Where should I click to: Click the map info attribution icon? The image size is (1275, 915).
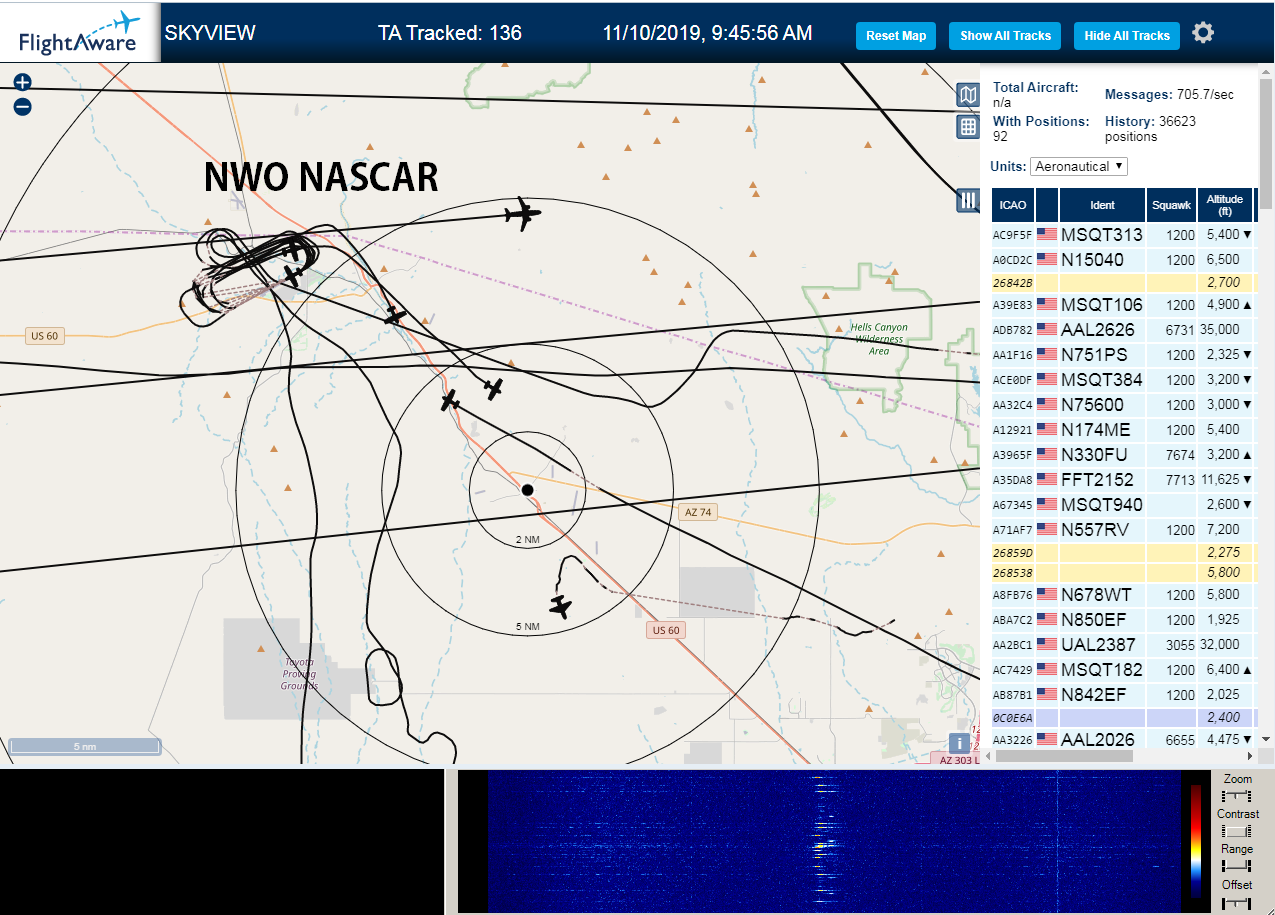click(x=959, y=743)
